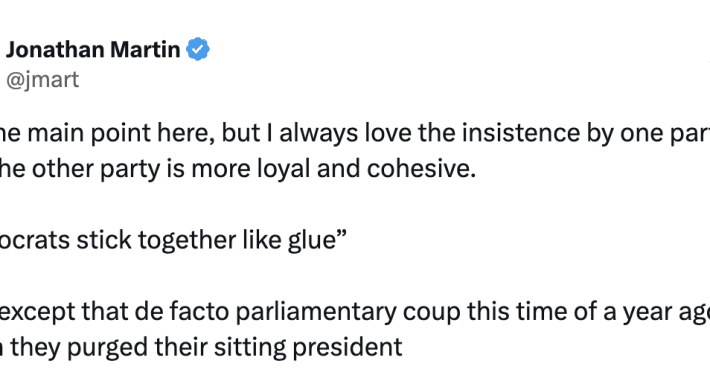
Task: Open the @jmart handle link
Action: [43, 80]
